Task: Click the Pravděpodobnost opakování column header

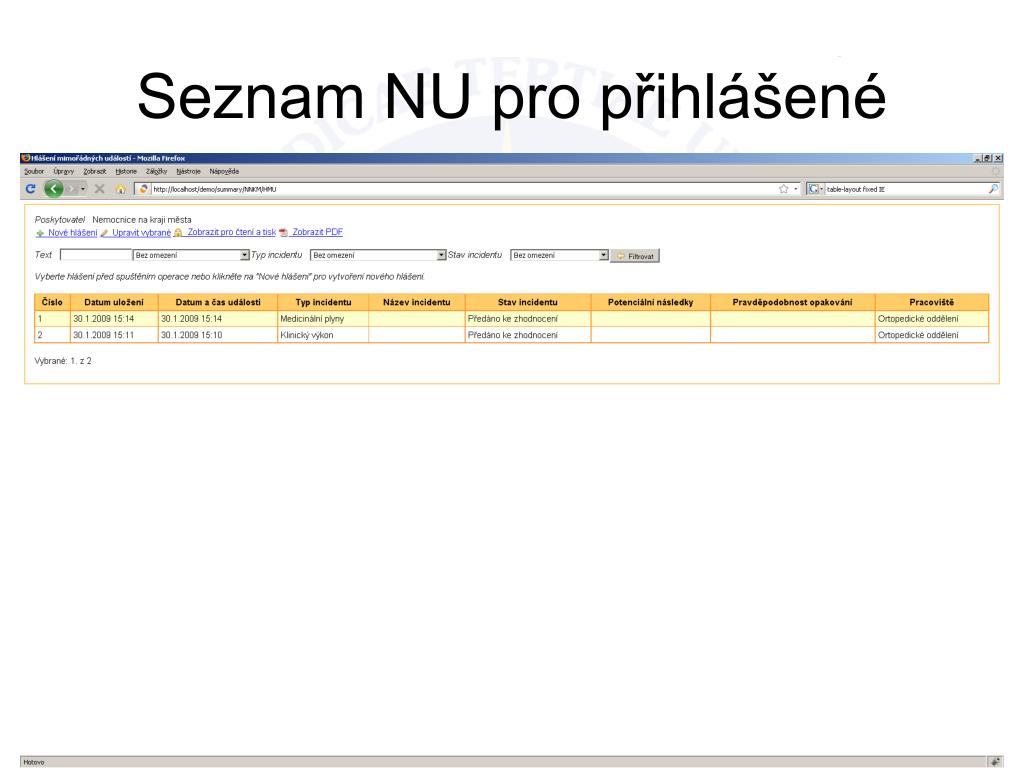Action: tap(792, 302)
